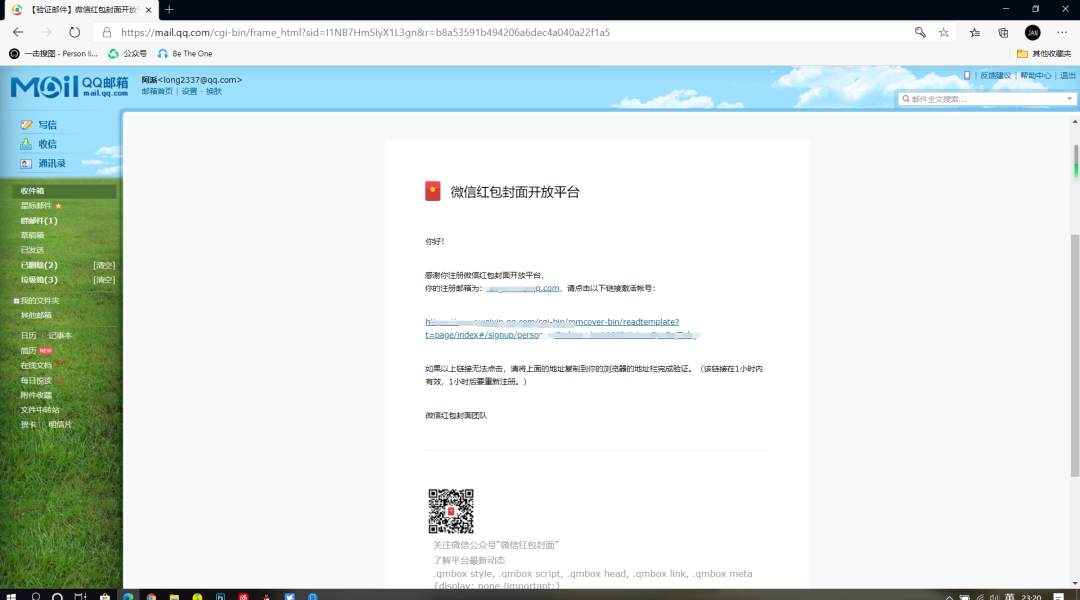
Task: Click the star next to 星标邮件
Action: 59,206
